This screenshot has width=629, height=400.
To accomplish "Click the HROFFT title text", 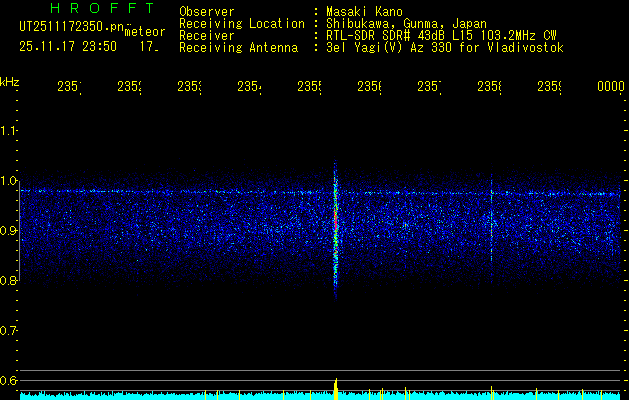I will tap(103, 8).
